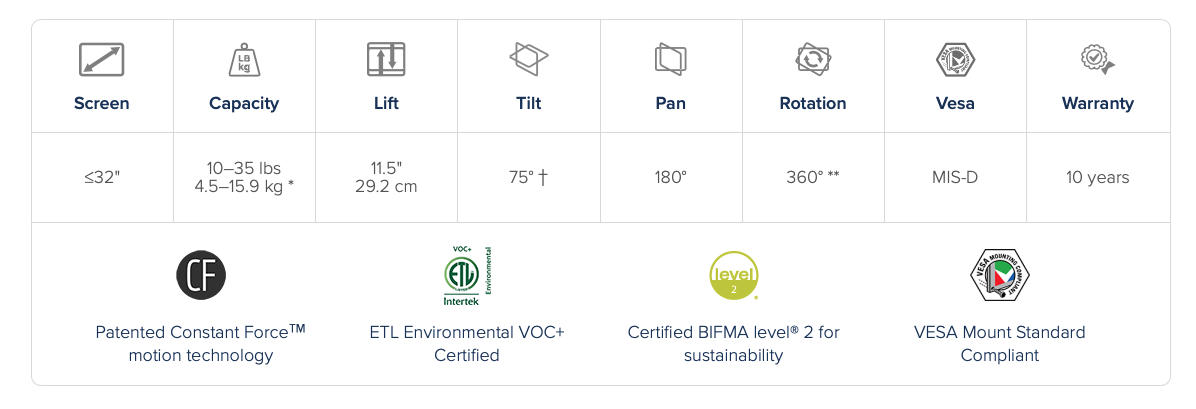Click the Vesa hexagon icon in header
The height and width of the screenshot is (409, 1196).
pyautogui.click(x=955, y=59)
